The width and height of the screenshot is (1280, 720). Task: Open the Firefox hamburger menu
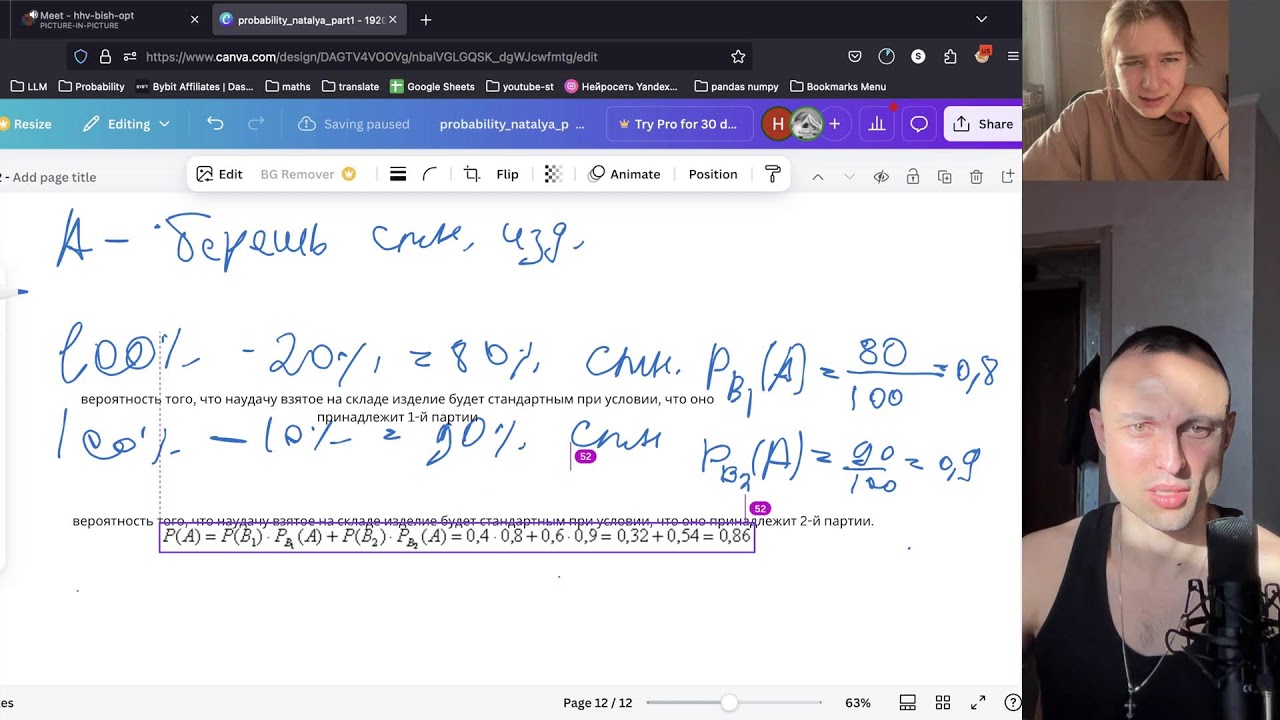[x=1013, y=57]
